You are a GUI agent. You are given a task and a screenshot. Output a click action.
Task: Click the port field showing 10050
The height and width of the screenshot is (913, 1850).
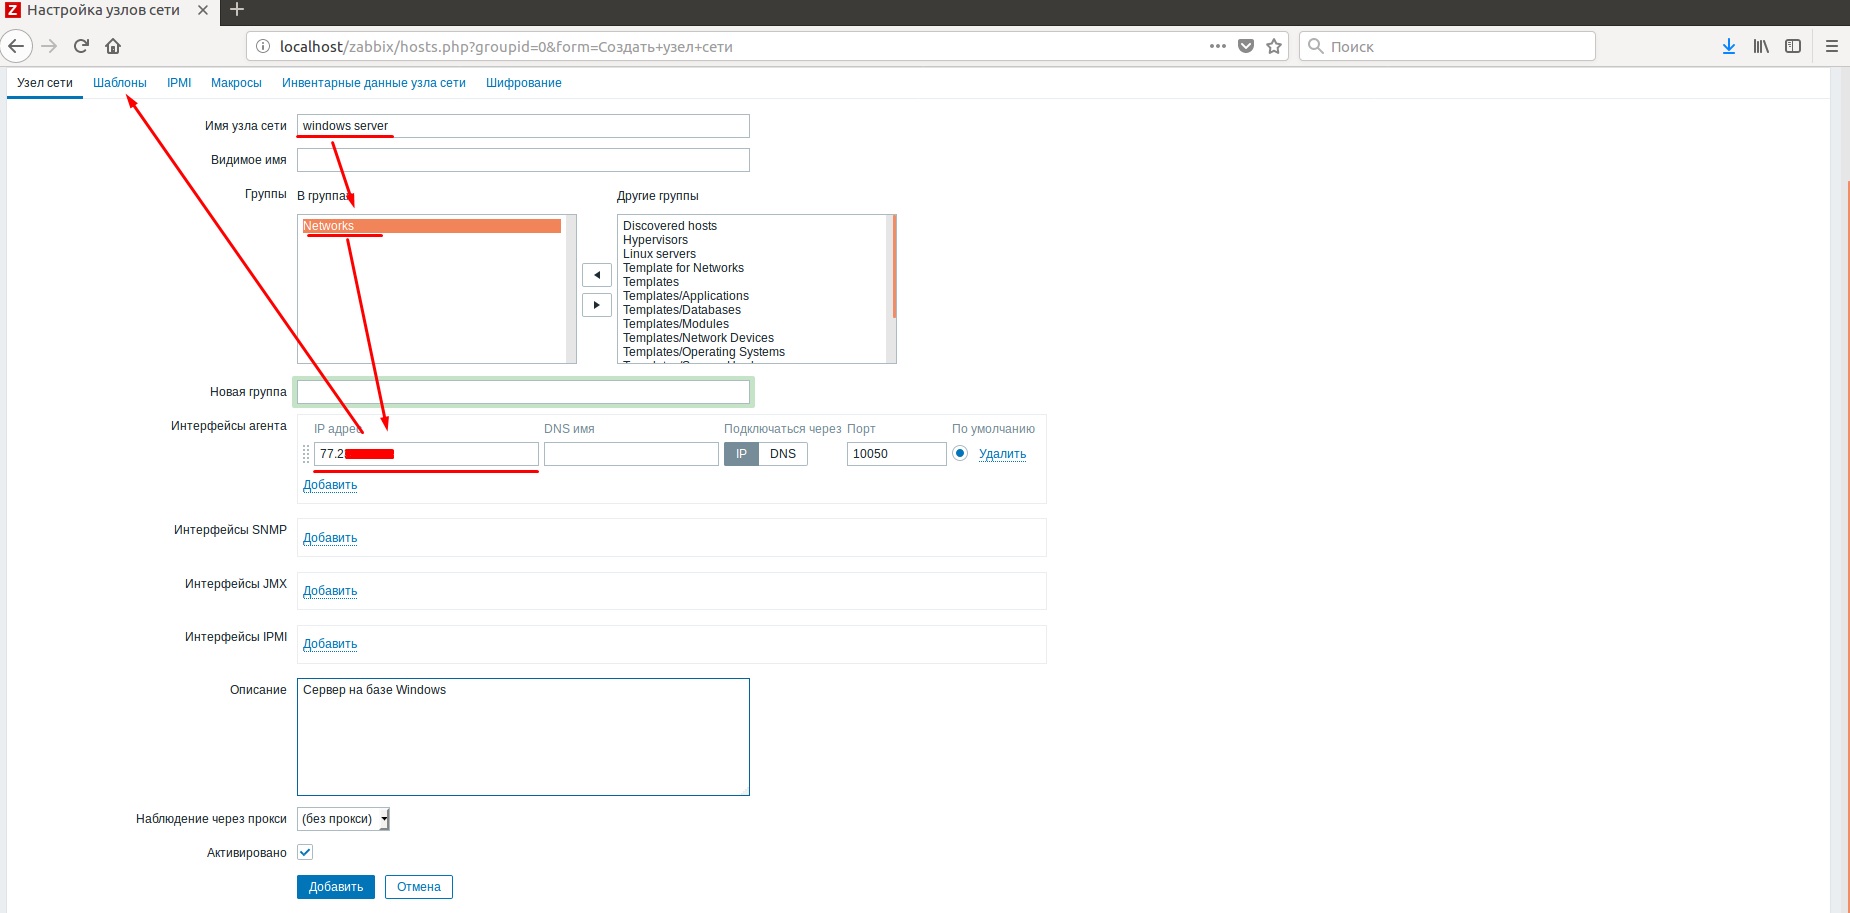point(897,454)
